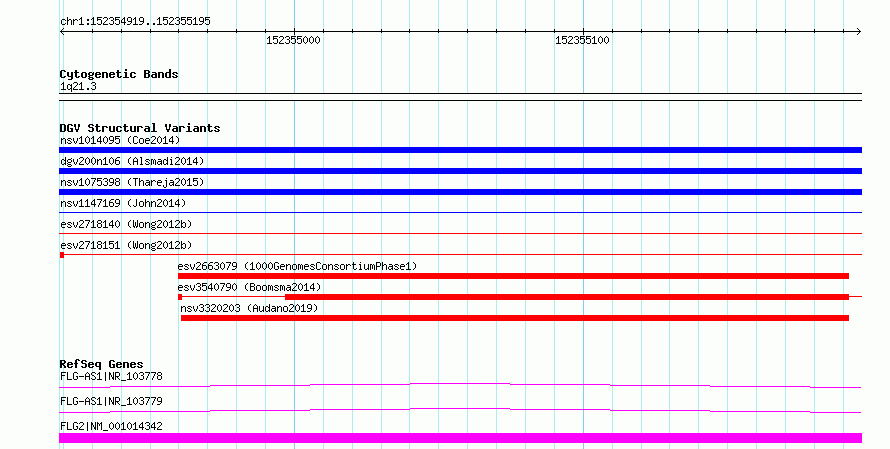Open esv2663079 (1000GenomesConsortiumPhase1) label
Image resolution: width=890 pixels, height=449 pixels.
point(297,266)
